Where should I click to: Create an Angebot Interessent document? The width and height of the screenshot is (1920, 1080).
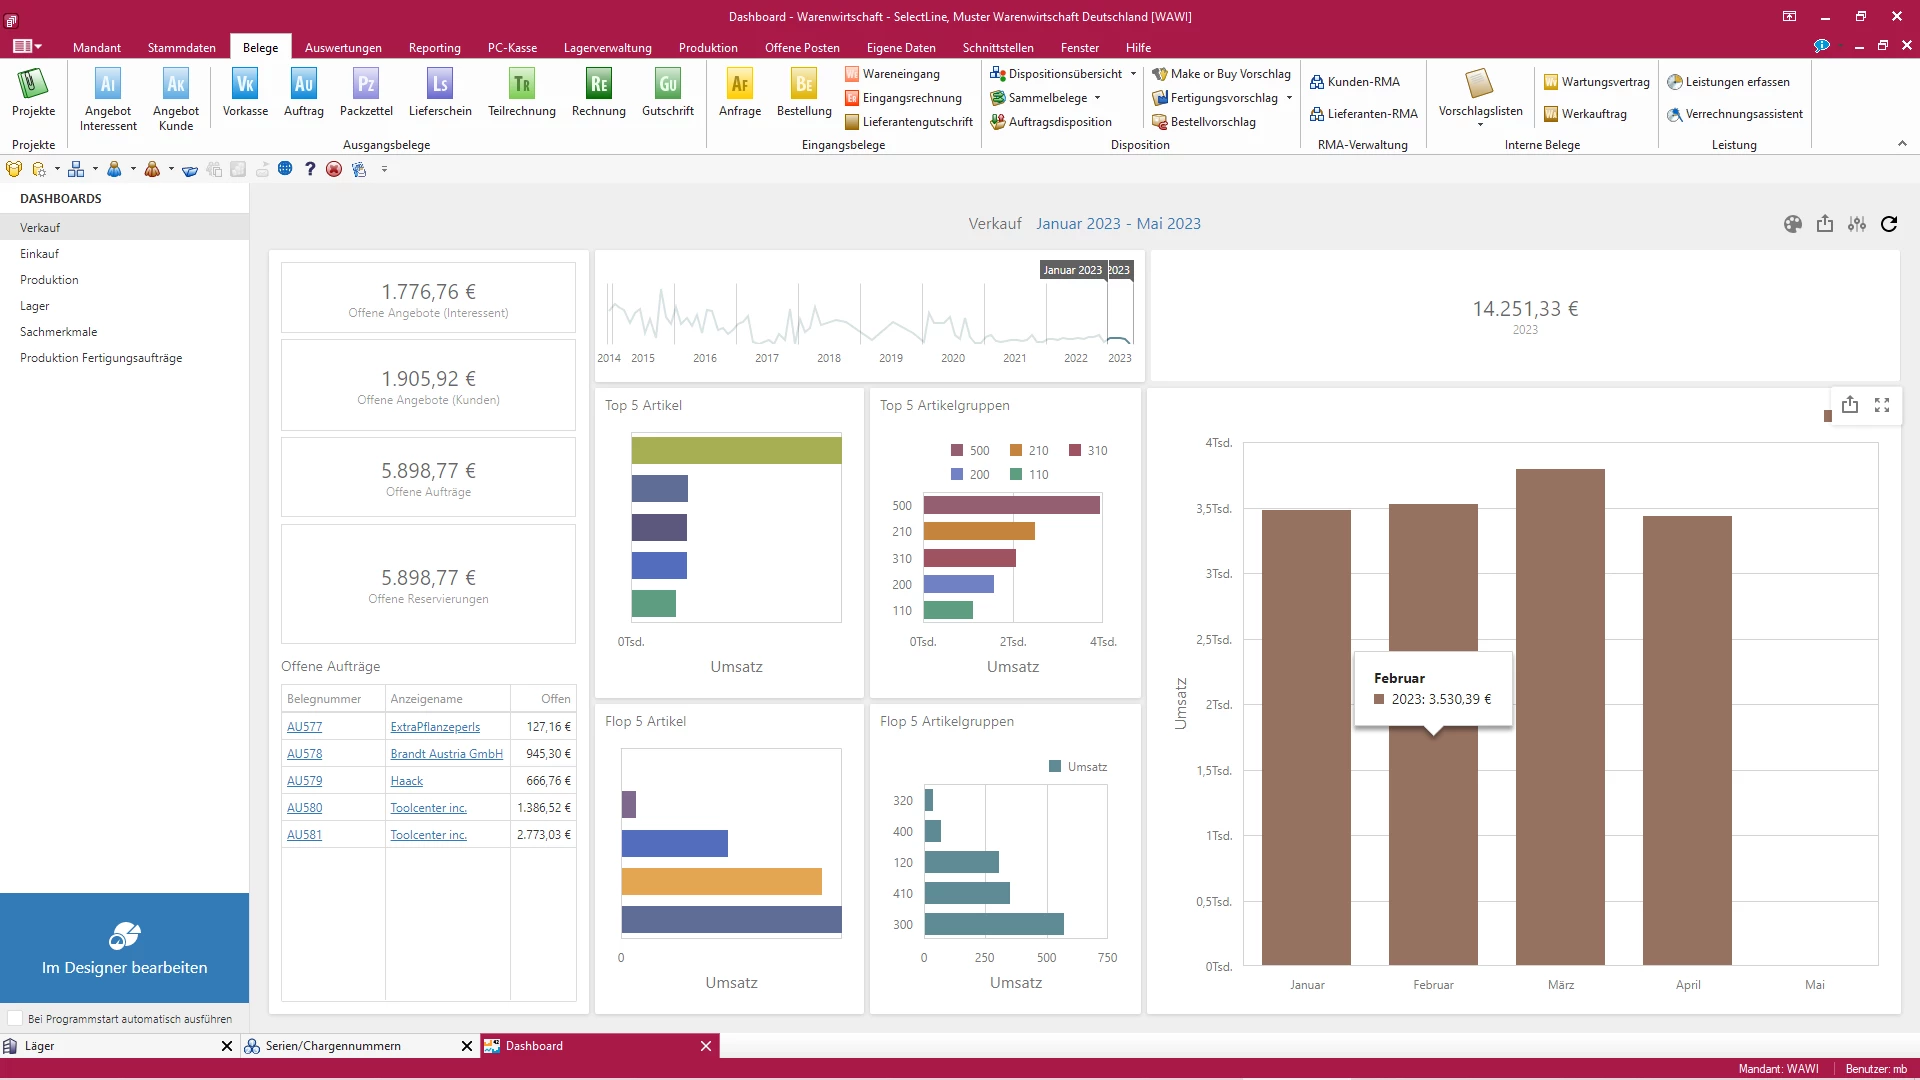click(108, 99)
